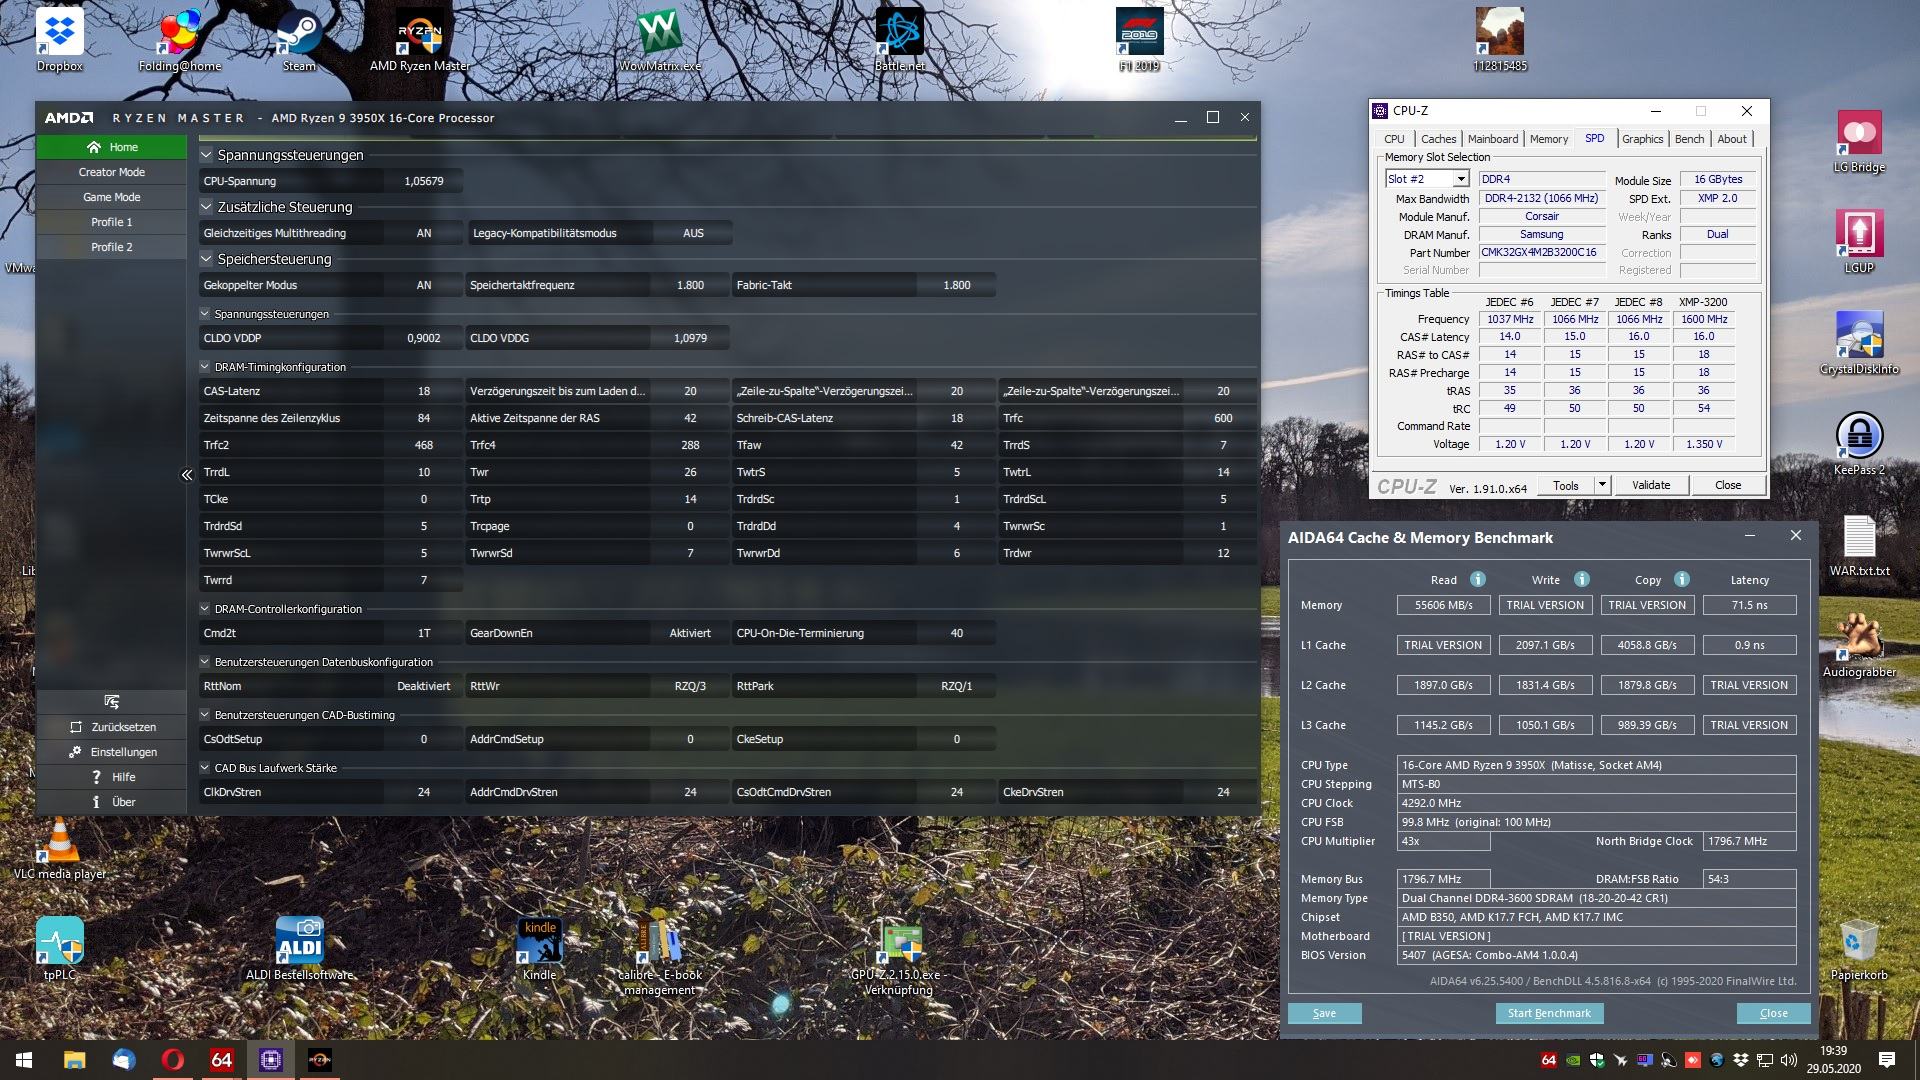This screenshot has height=1080, width=1920.
Task: Collapse Benutzersteuerungen Datenbuskonfiguration section
Action: point(205,662)
